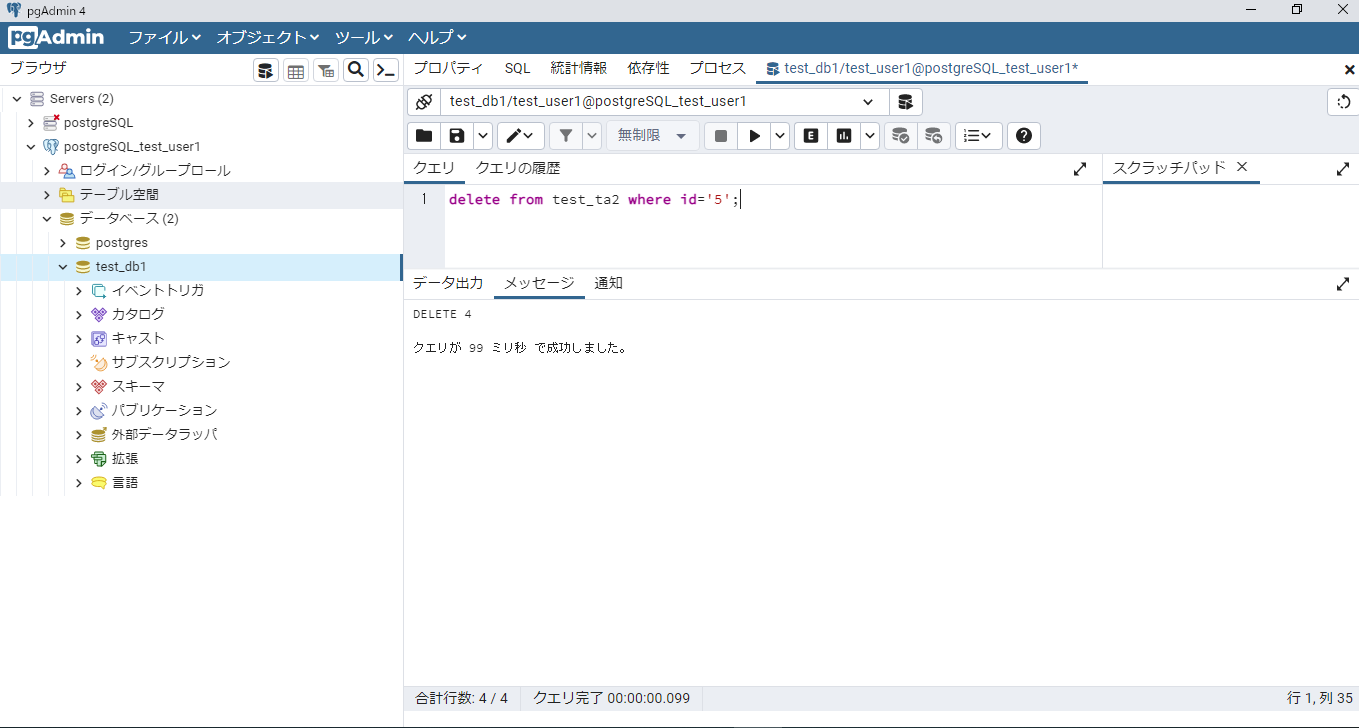
Task: Maximize the Messages output panel
Action: tap(1343, 284)
